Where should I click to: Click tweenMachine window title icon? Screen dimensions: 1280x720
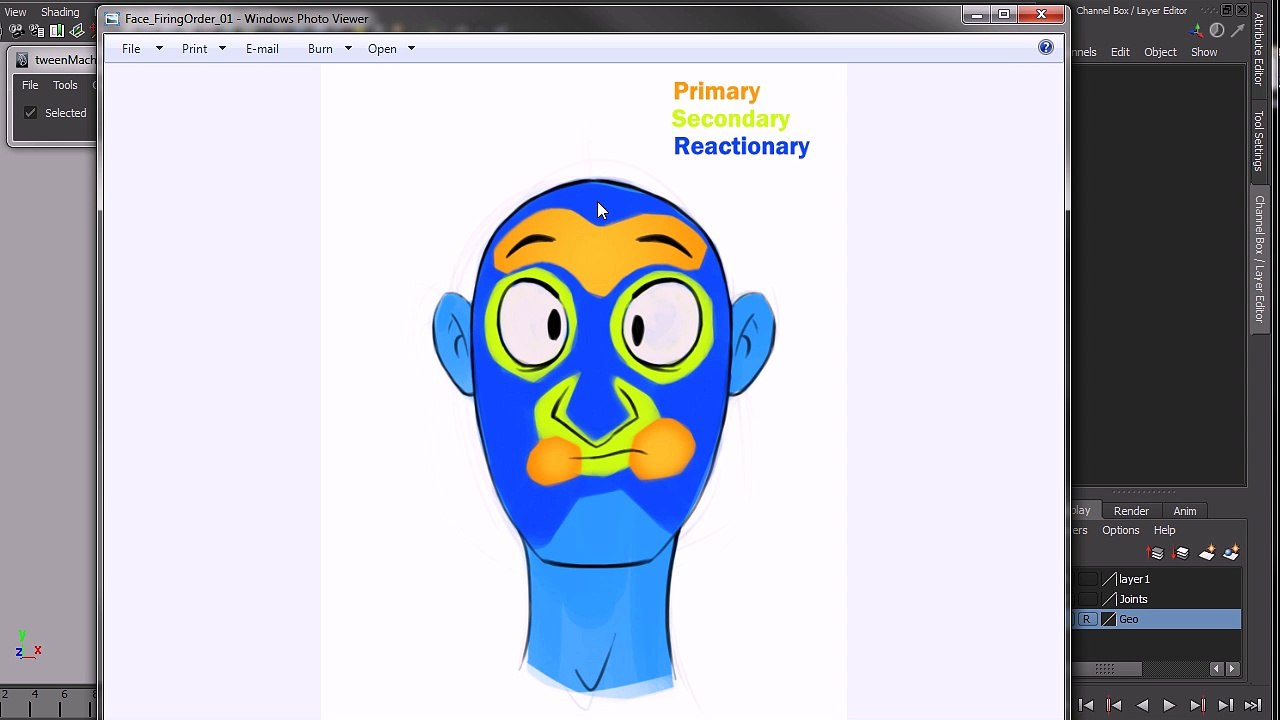22,59
